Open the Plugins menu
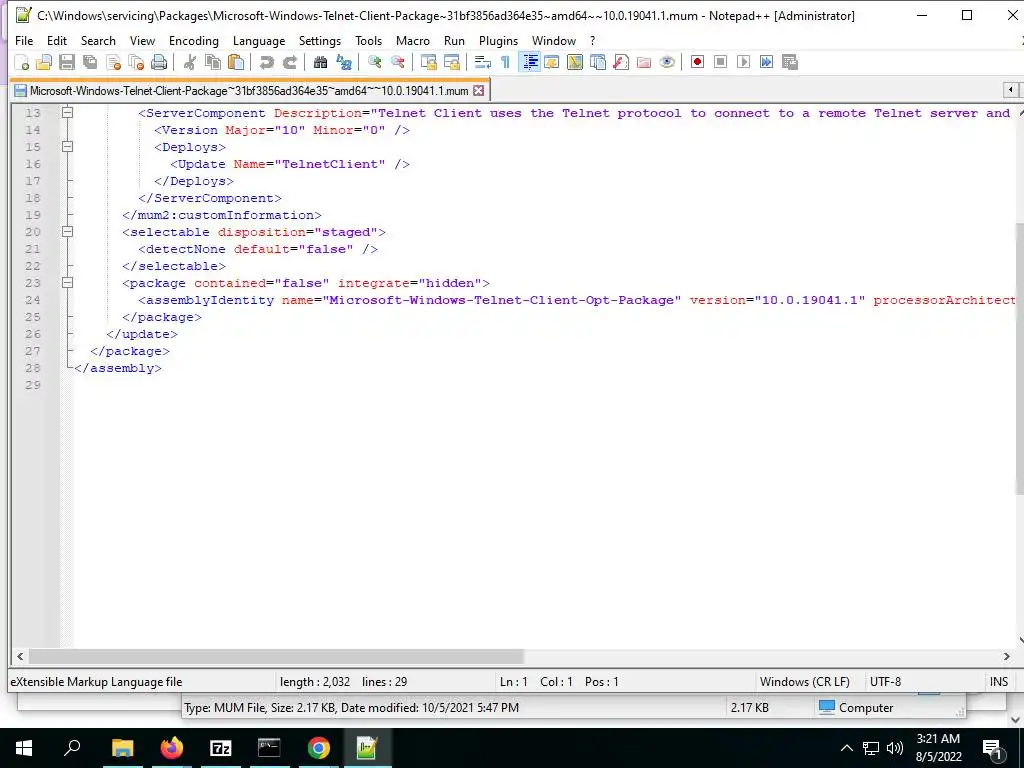 coord(498,40)
